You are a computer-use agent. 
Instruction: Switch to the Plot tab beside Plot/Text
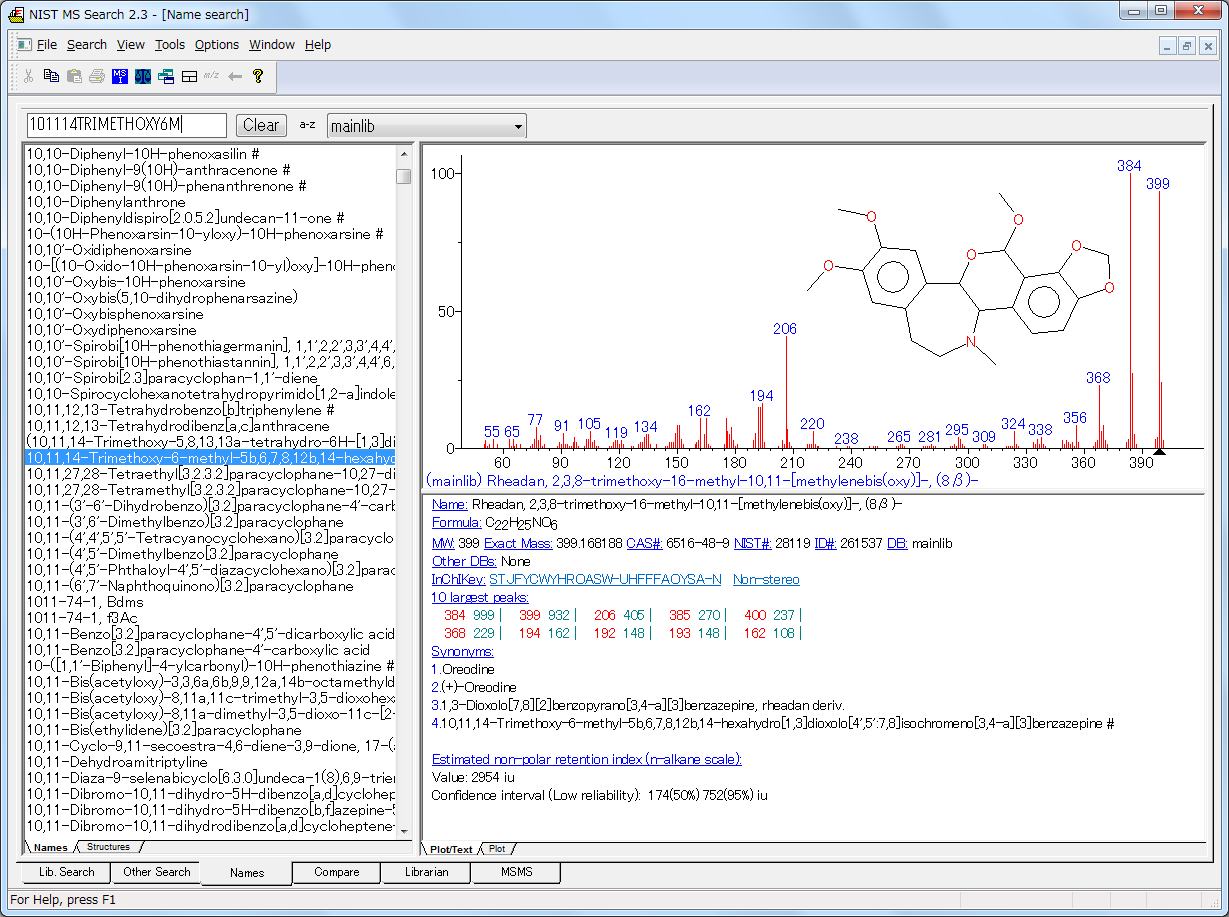497,849
